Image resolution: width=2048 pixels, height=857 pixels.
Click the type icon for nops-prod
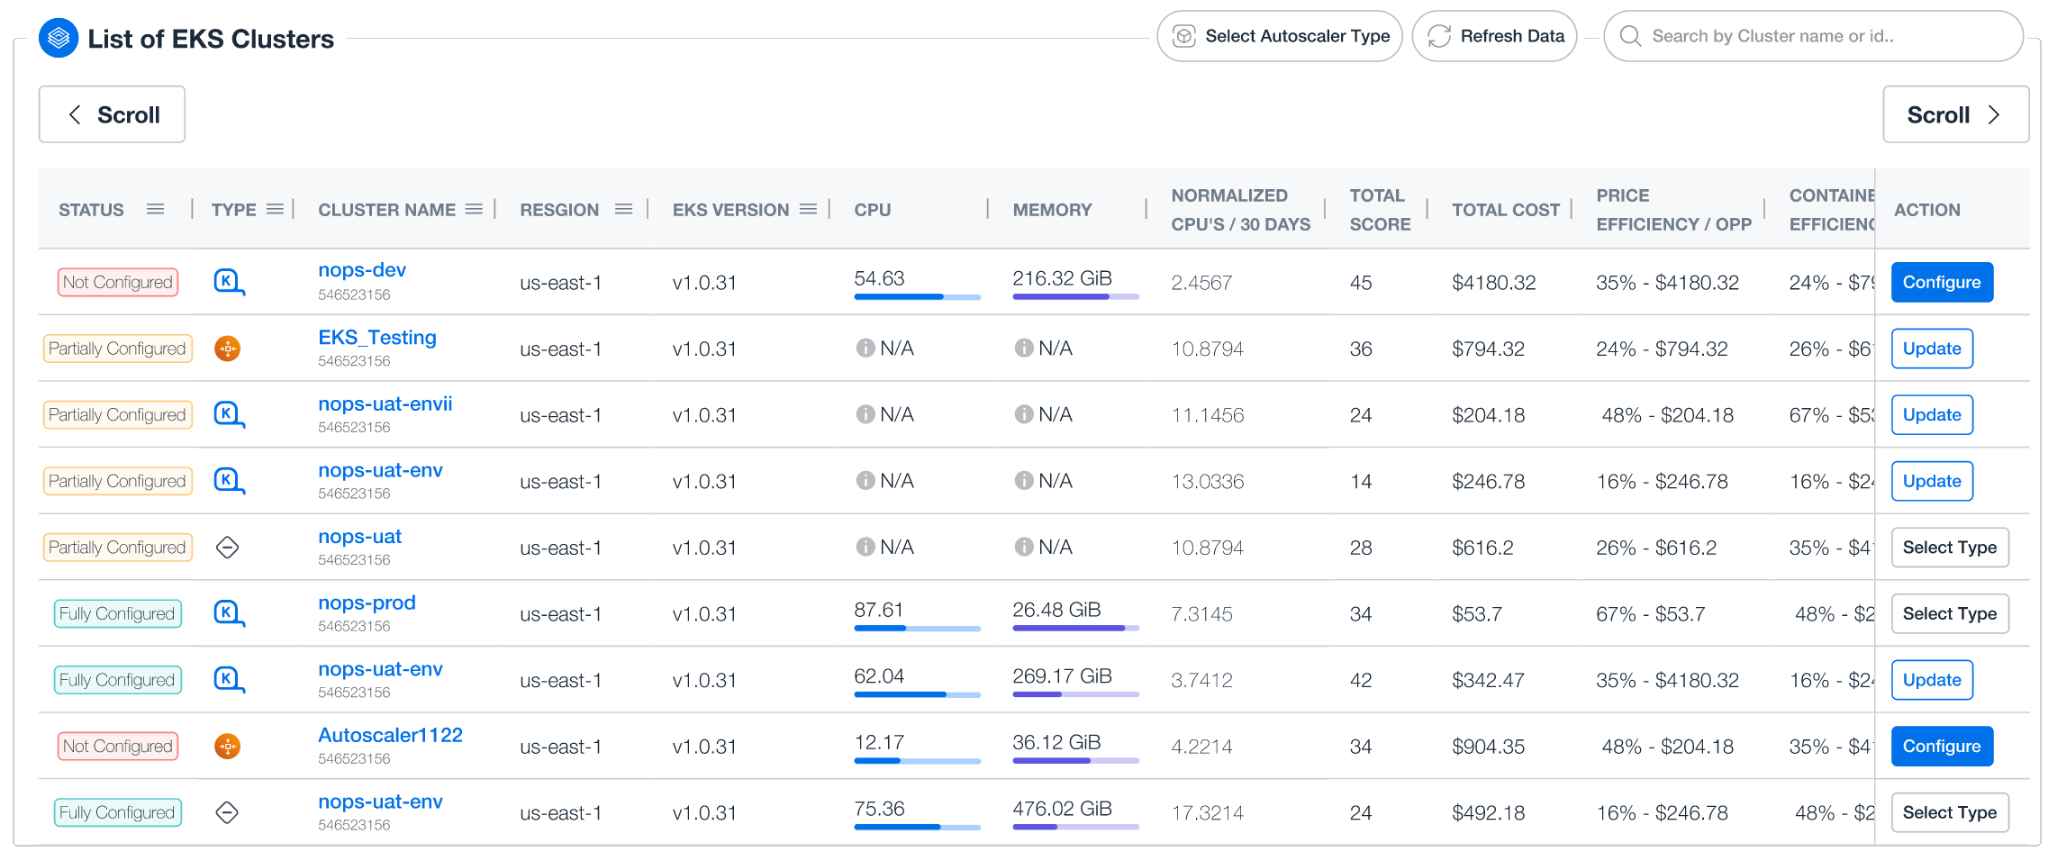pyautogui.click(x=229, y=613)
